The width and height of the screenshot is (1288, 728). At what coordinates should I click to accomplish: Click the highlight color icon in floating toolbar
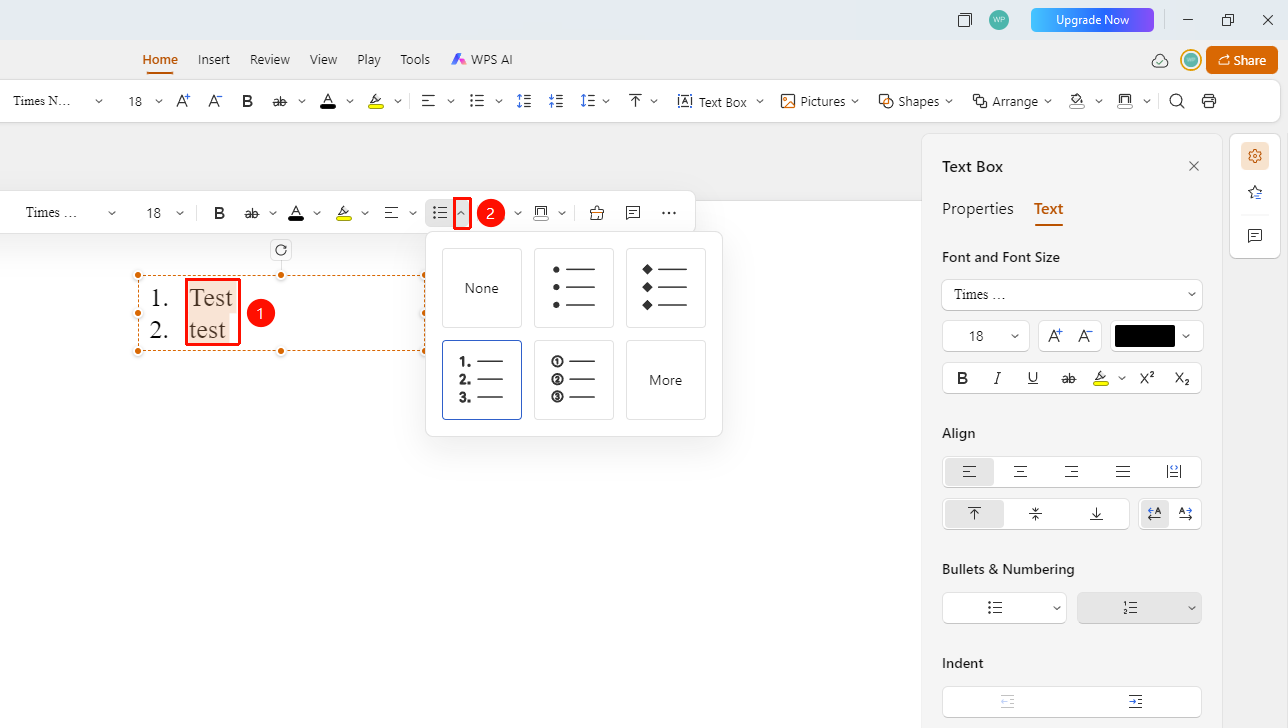(x=344, y=213)
